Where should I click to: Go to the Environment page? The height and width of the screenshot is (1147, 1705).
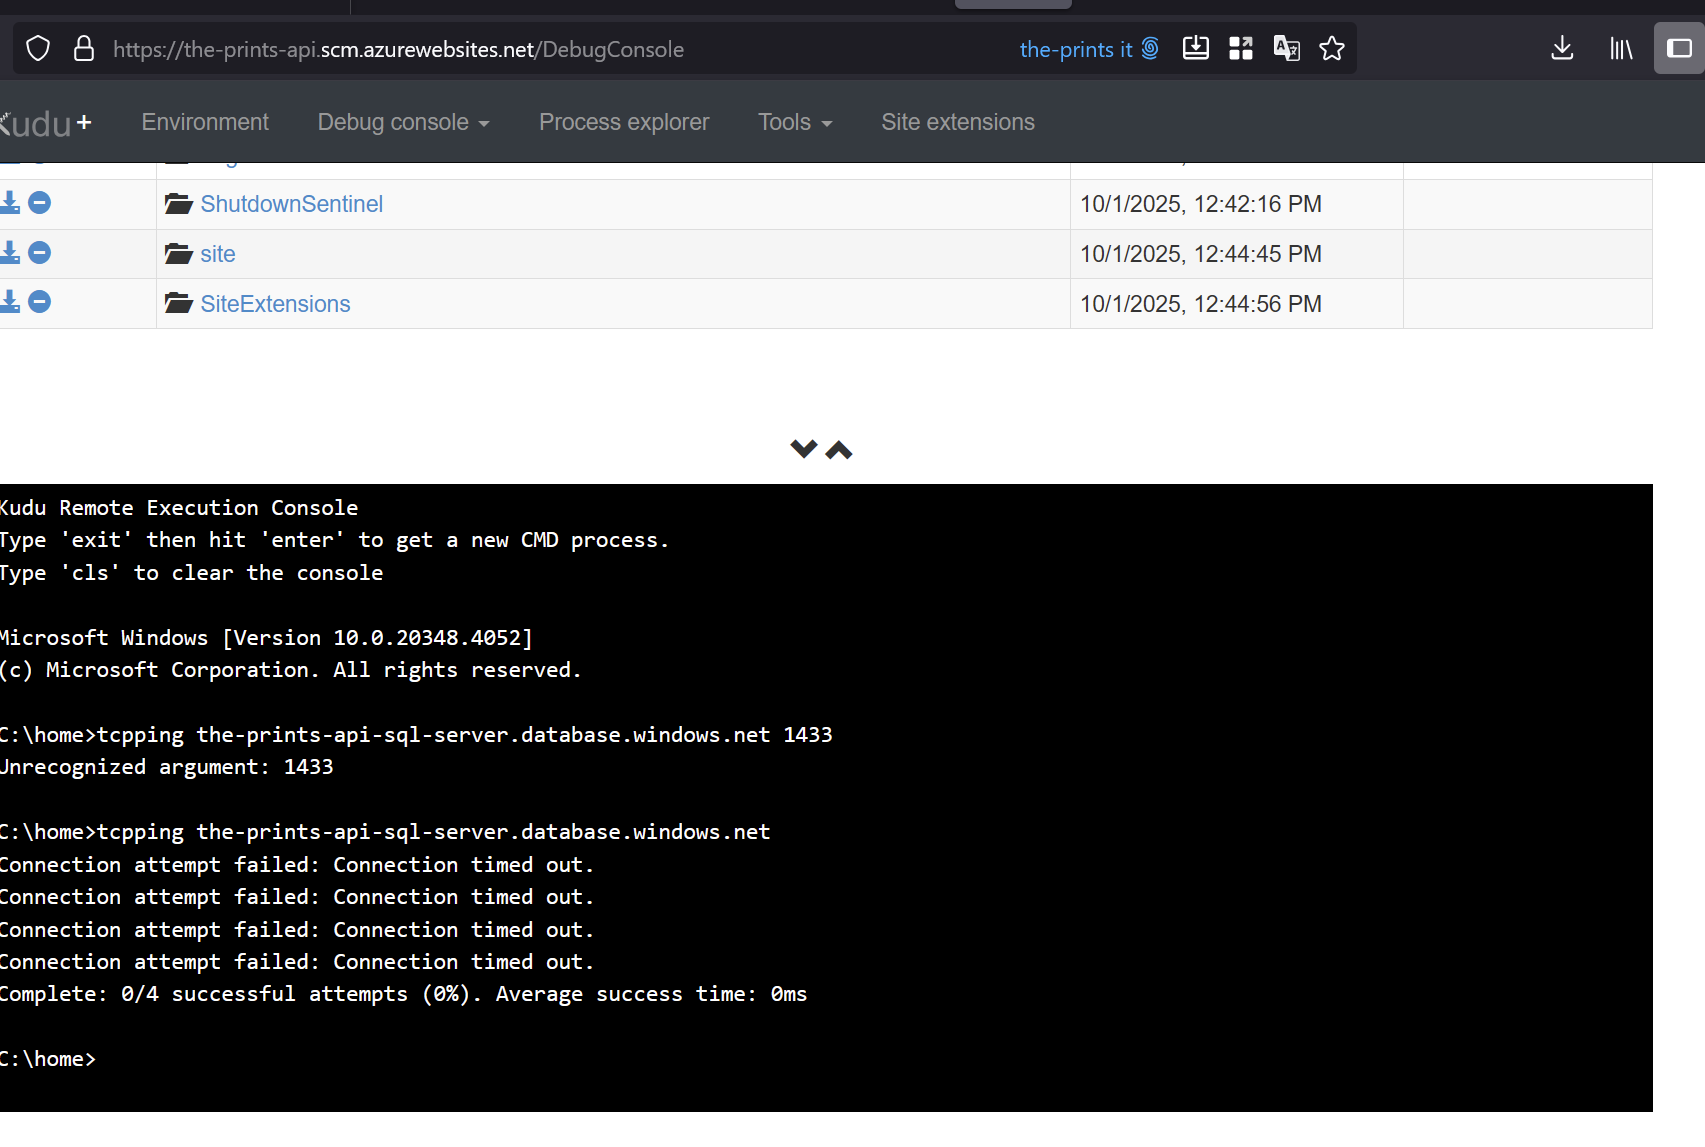click(x=205, y=122)
